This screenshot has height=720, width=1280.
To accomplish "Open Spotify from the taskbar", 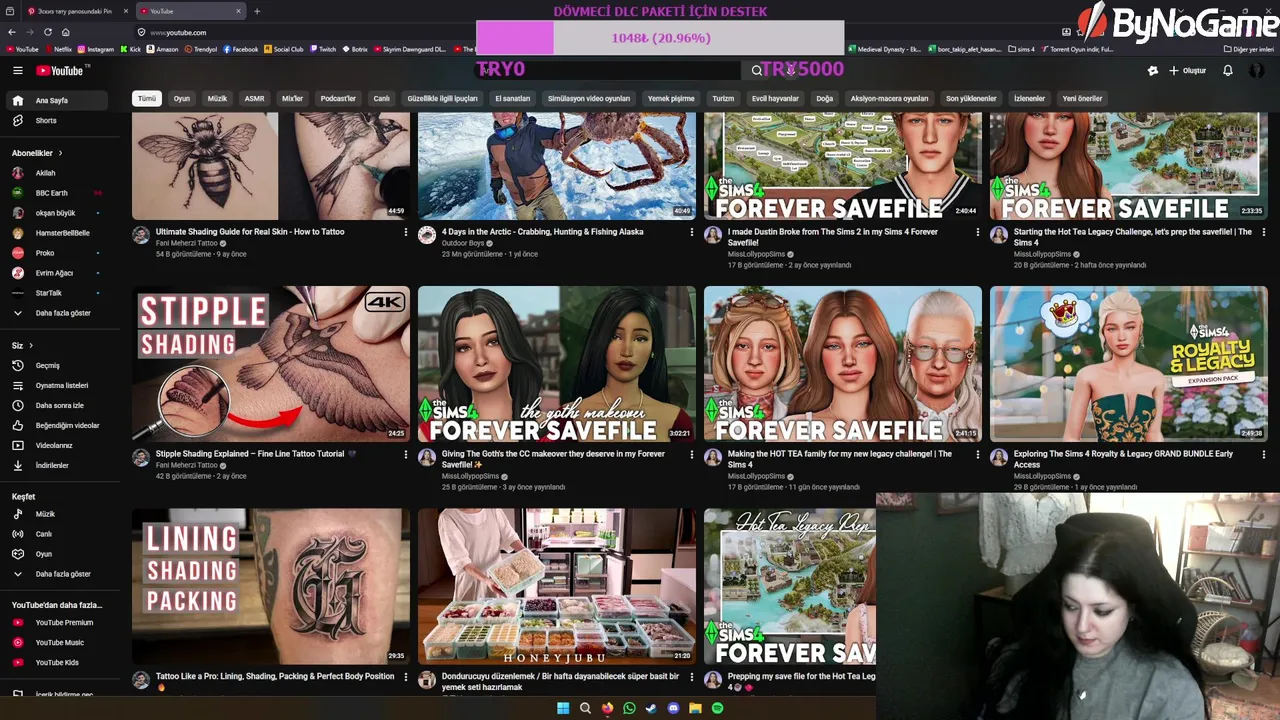I will [x=717, y=708].
